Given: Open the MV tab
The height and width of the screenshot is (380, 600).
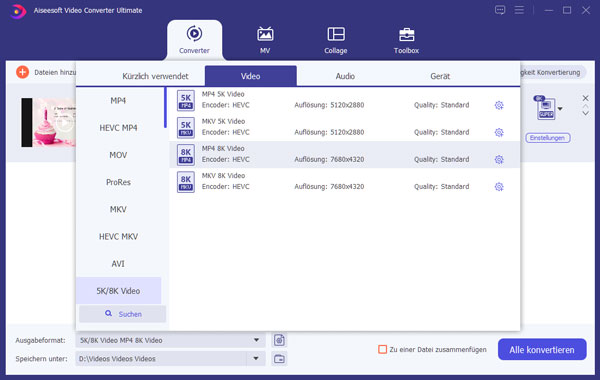Looking at the screenshot, I should pos(265,40).
